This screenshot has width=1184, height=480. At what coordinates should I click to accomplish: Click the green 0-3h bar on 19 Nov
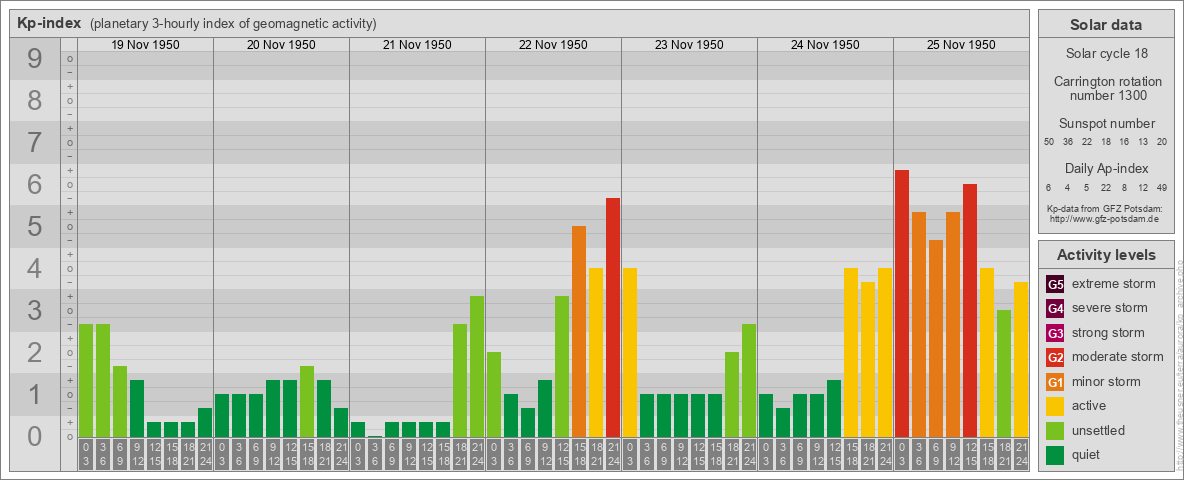(x=86, y=380)
